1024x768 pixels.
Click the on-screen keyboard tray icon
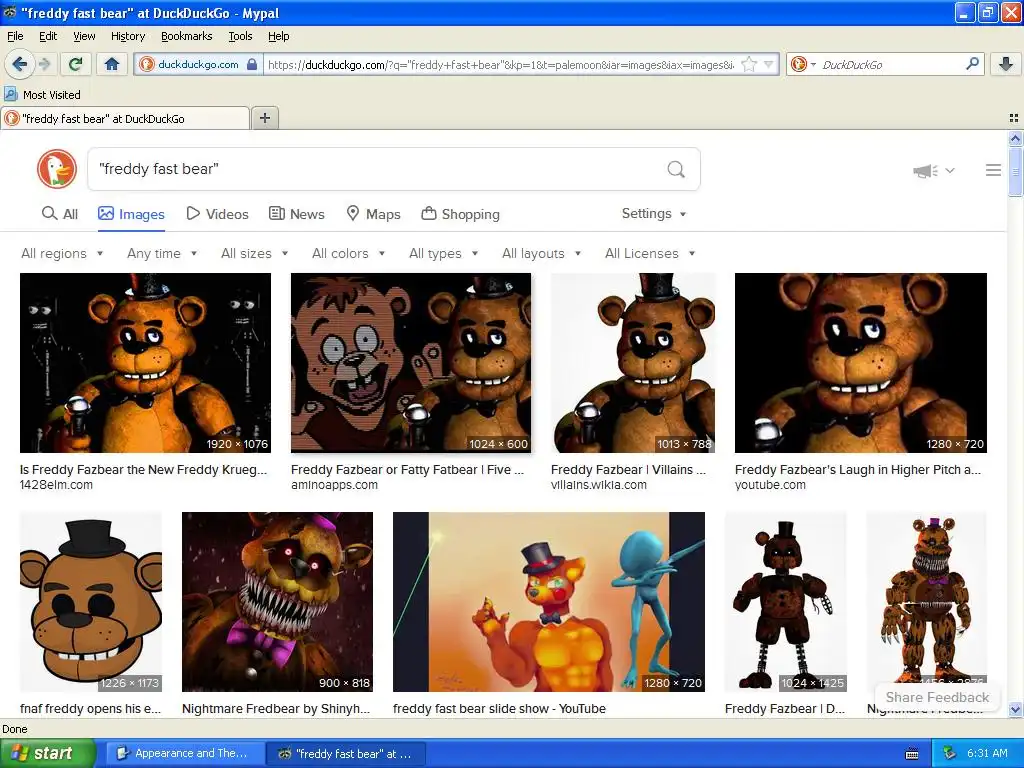(x=912, y=754)
